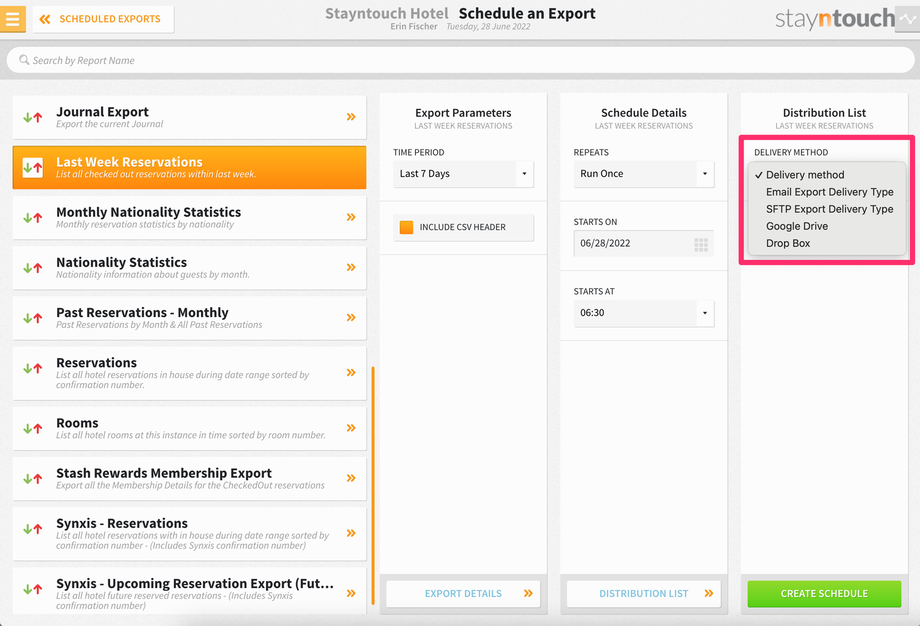This screenshot has width=920, height=626.
Task: Open Monthly Nationality Statistics chevron
Action: [351, 217]
